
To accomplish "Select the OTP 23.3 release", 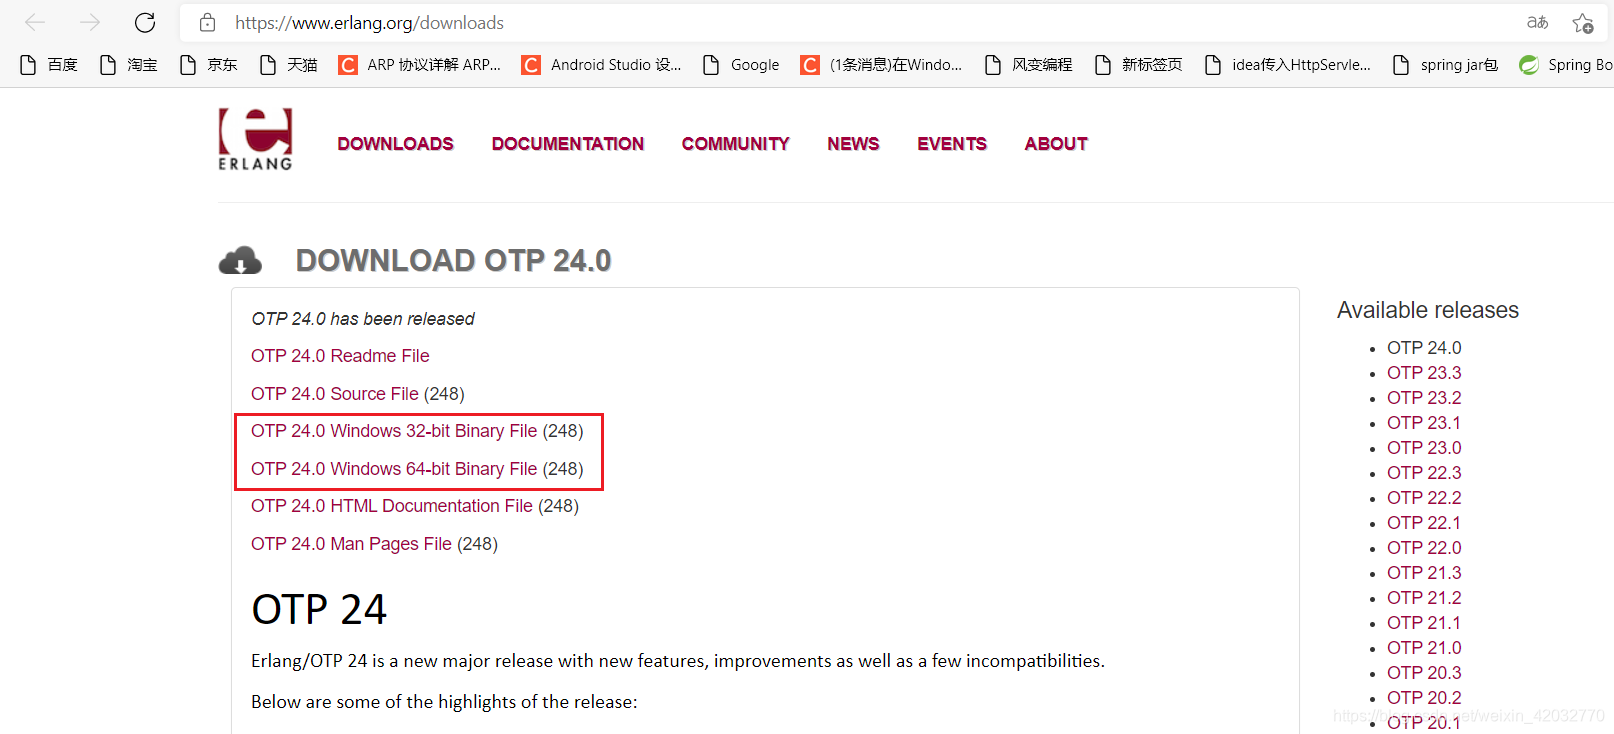I will 1424,373.
